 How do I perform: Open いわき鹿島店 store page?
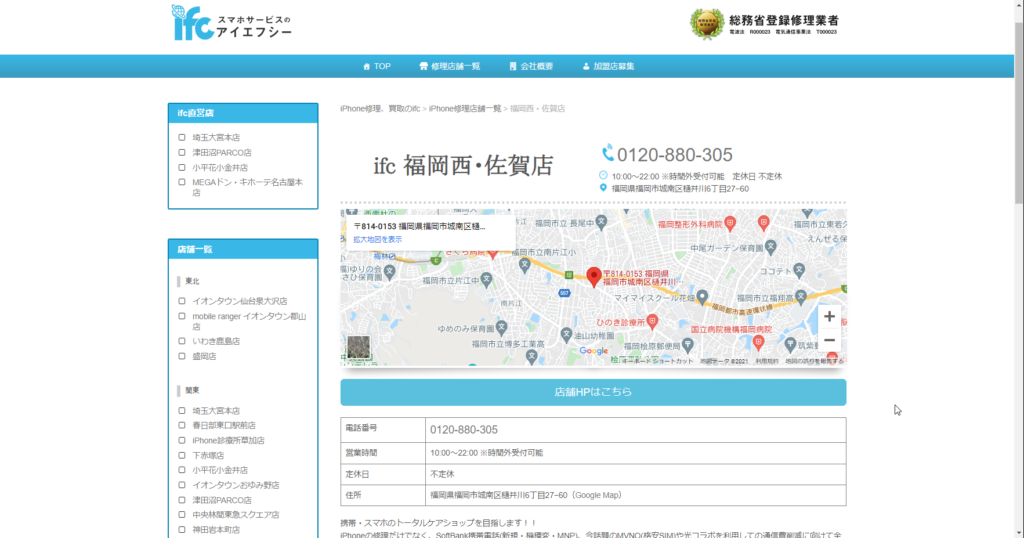(x=216, y=341)
